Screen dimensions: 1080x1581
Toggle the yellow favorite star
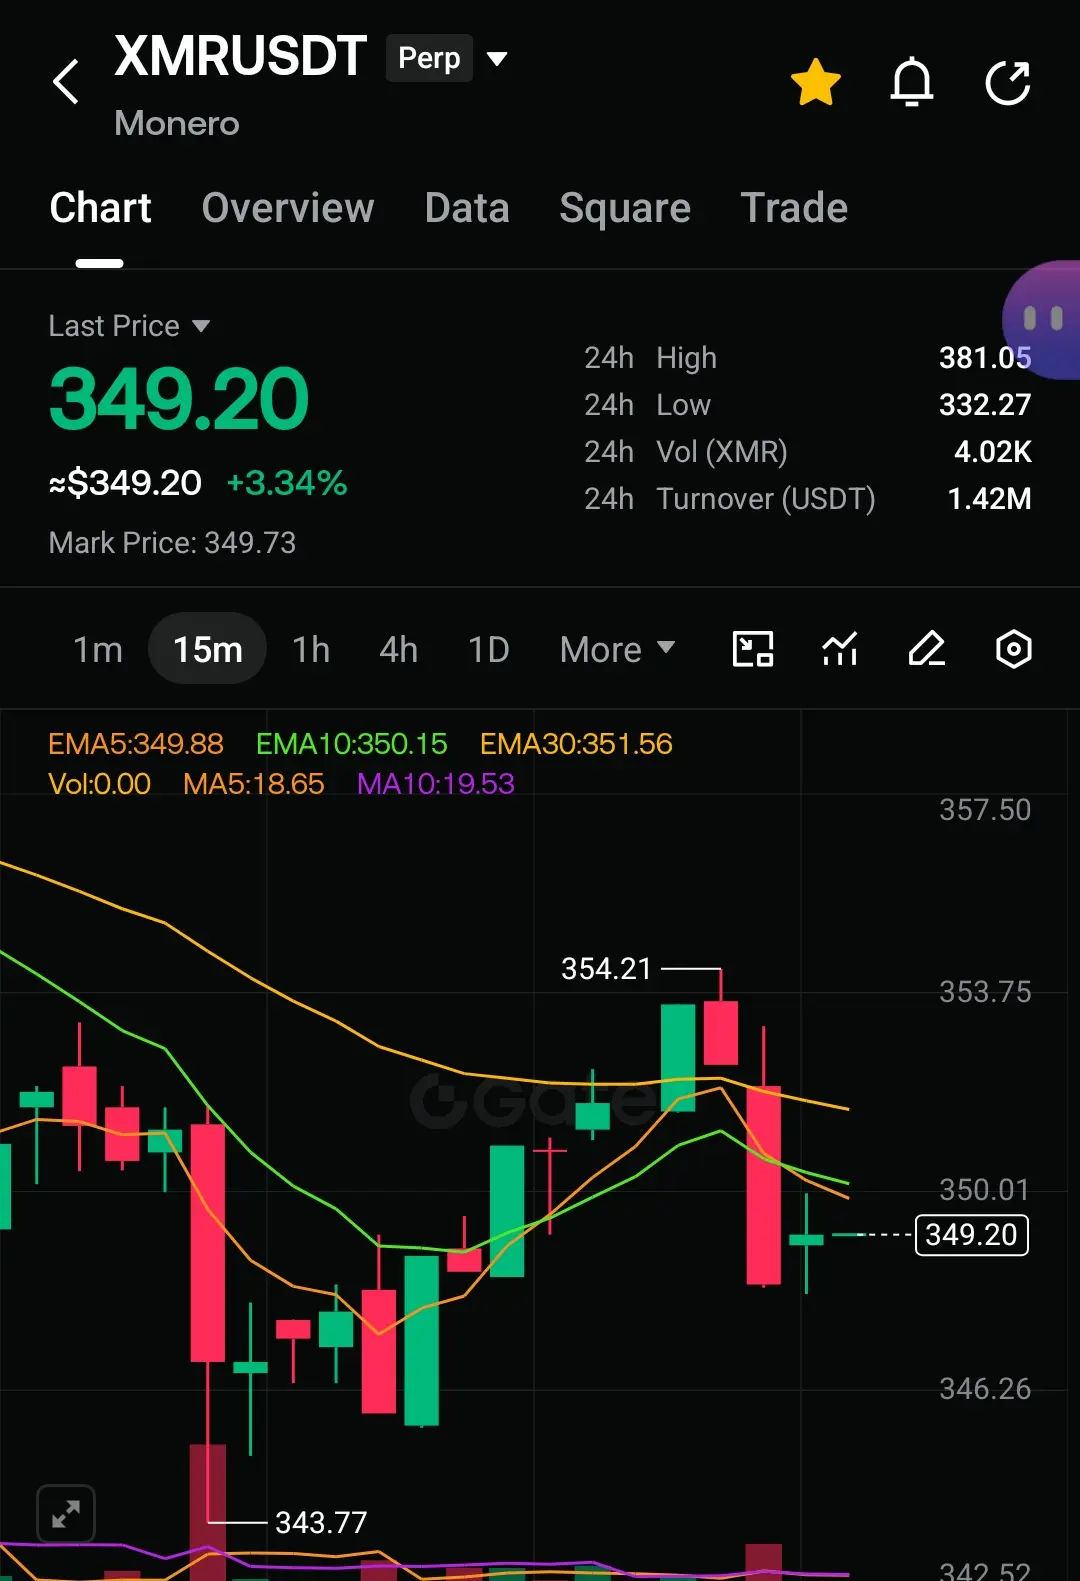pyautogui.click(x=815, y=82)
